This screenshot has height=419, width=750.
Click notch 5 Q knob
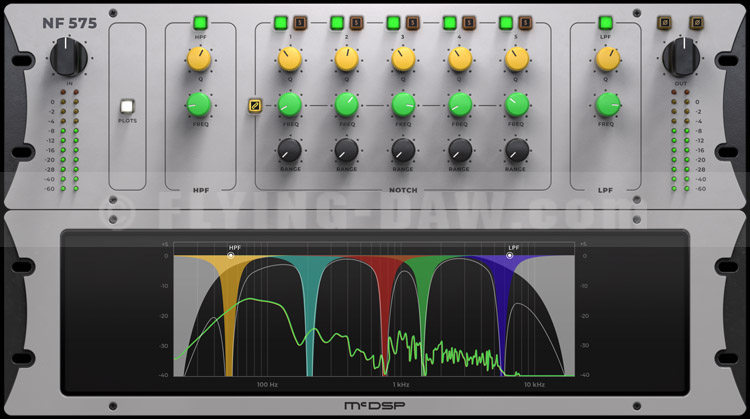point(517,59)
